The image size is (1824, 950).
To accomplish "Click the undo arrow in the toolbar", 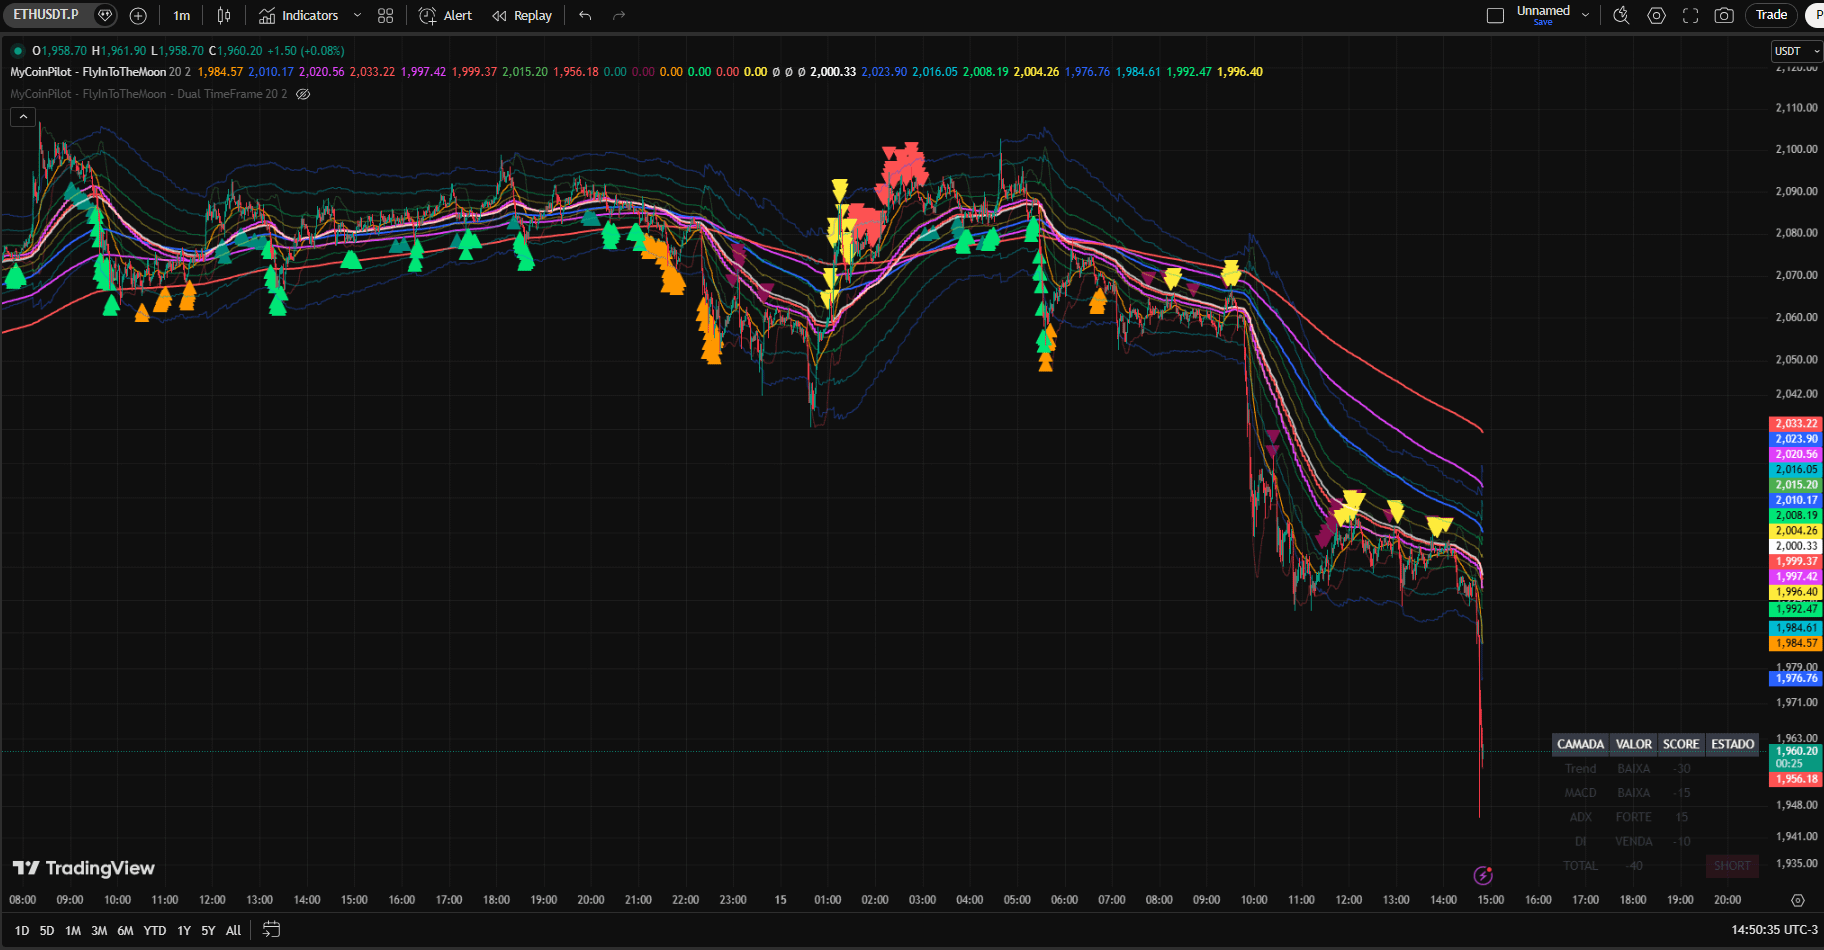I will tap(585, 16).
